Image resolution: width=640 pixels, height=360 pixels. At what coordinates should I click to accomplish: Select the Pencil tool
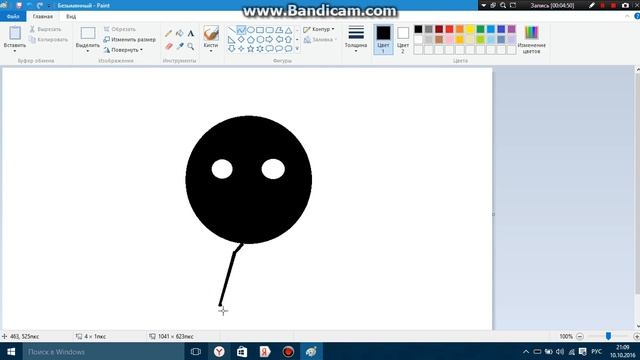click(x=169, y=33)
